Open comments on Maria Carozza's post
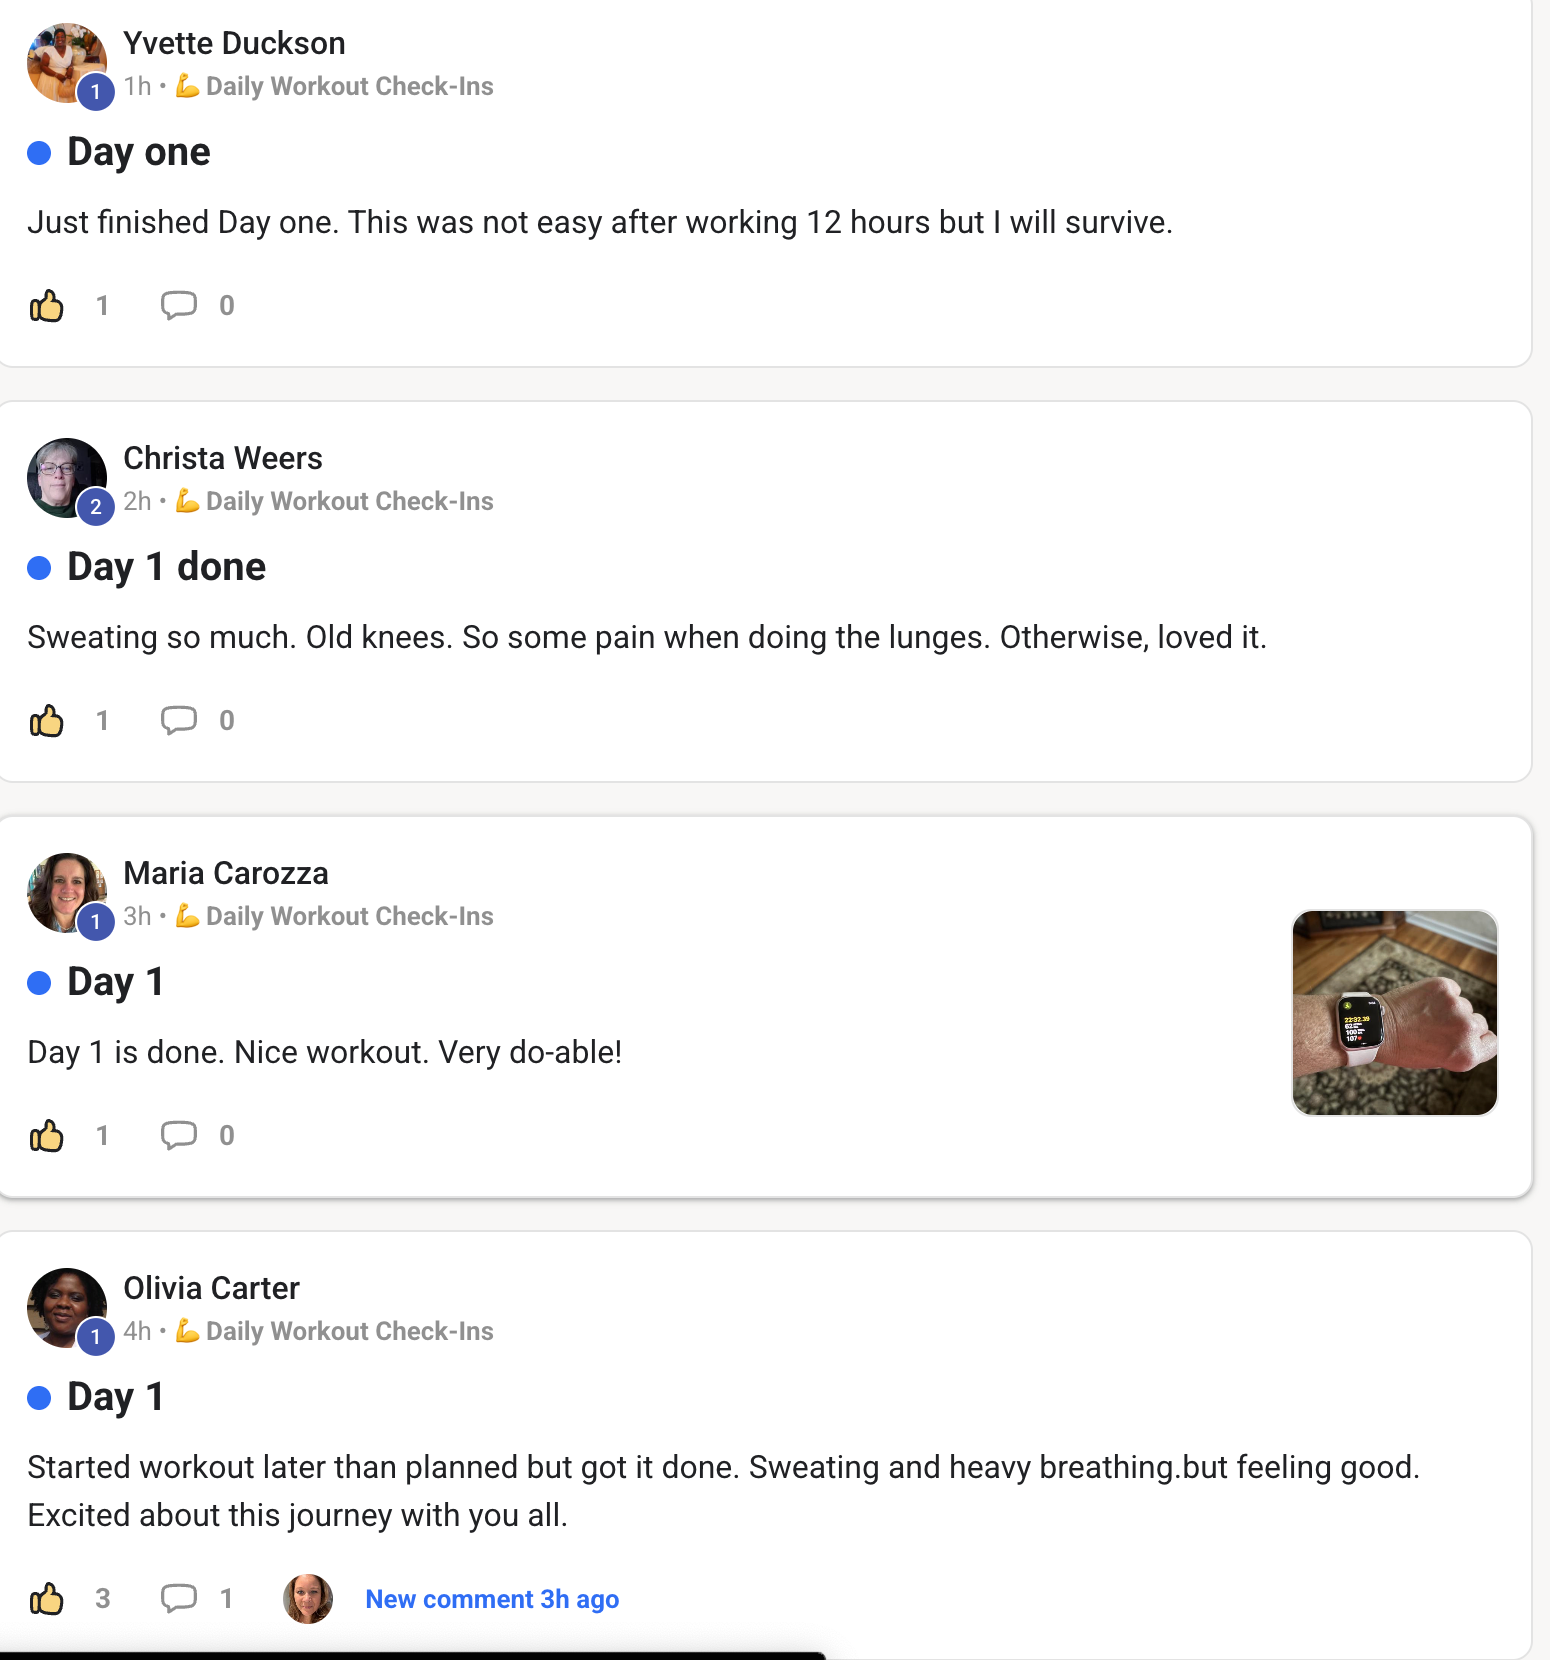This screenshot has height=1660, width=1550. pos(179,1136)
